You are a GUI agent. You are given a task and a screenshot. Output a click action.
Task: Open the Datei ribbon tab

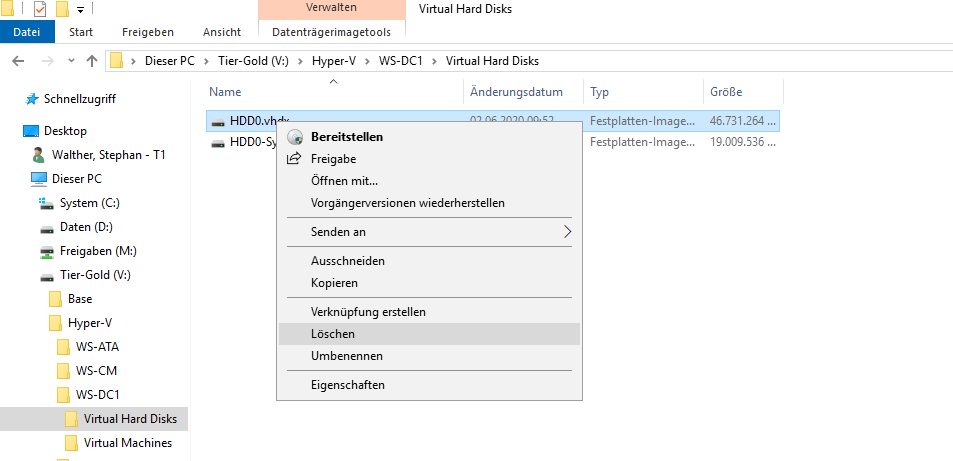(27, 32)
